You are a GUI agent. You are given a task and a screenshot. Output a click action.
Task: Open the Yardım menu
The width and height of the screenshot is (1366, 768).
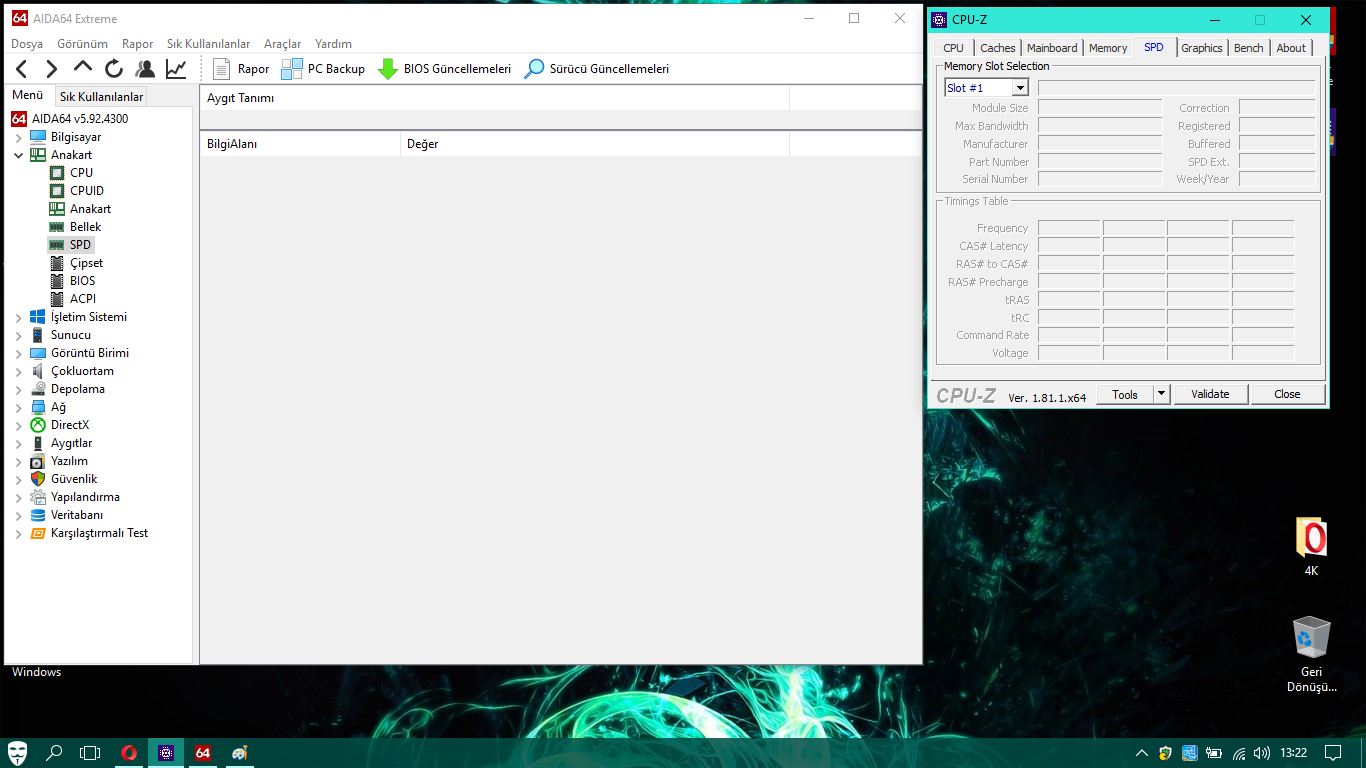pos(333,44)
